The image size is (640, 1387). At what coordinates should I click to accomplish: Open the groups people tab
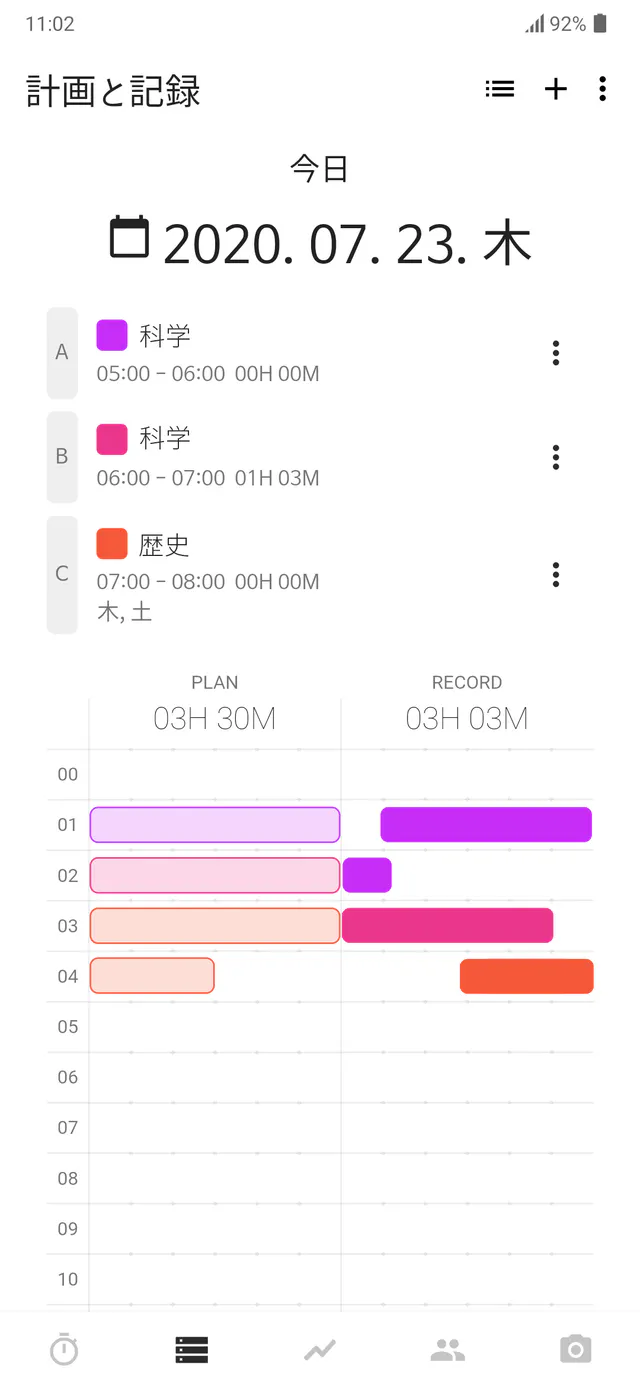pos(448,1350)
